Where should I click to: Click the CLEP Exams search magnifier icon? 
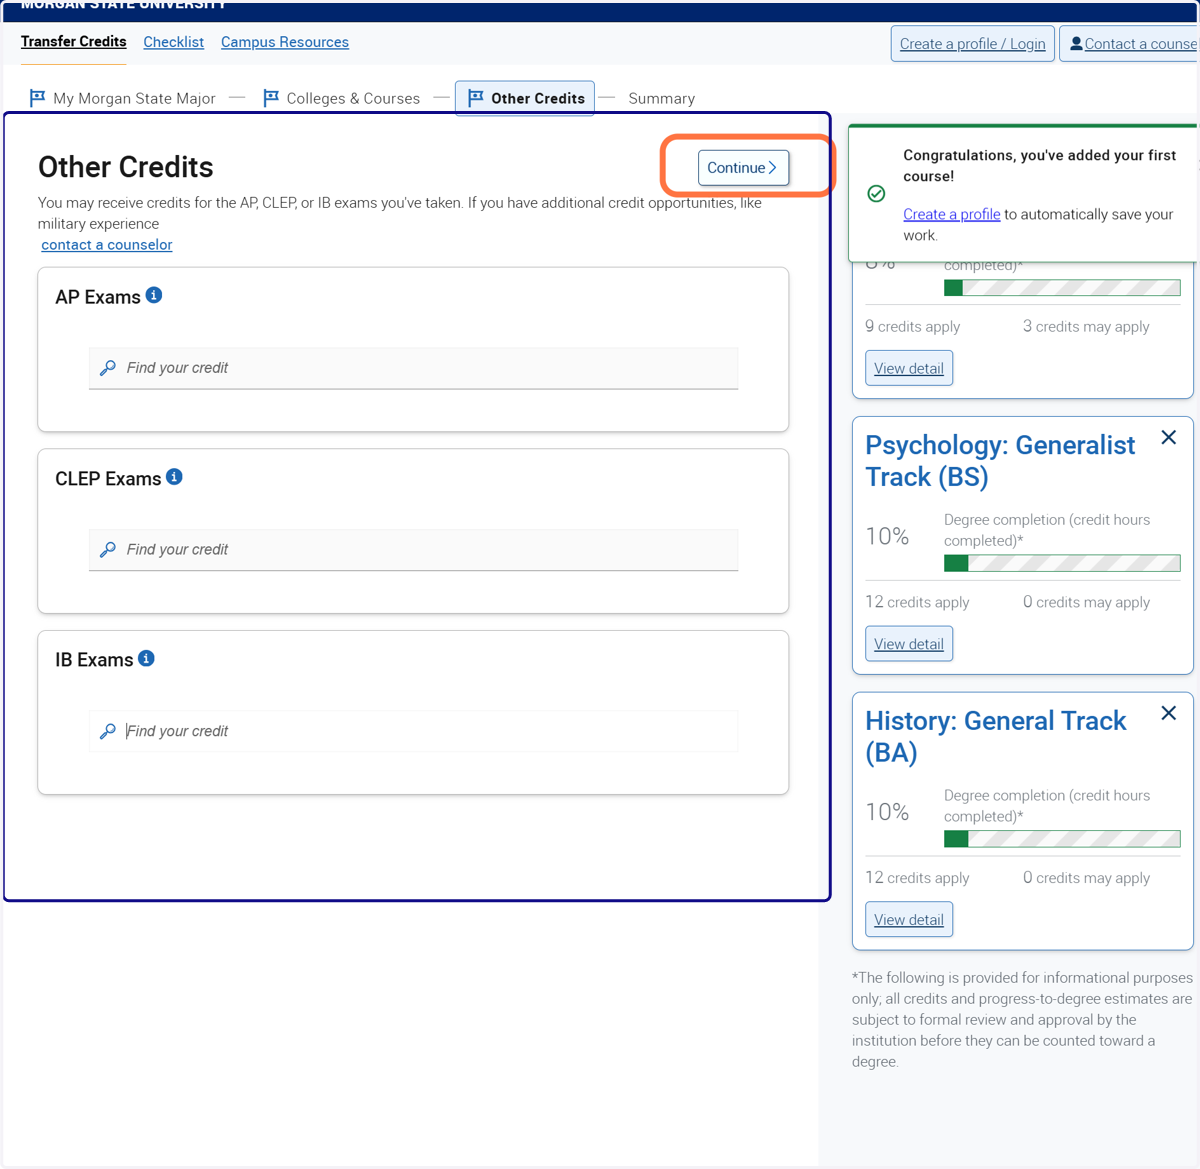108,550
